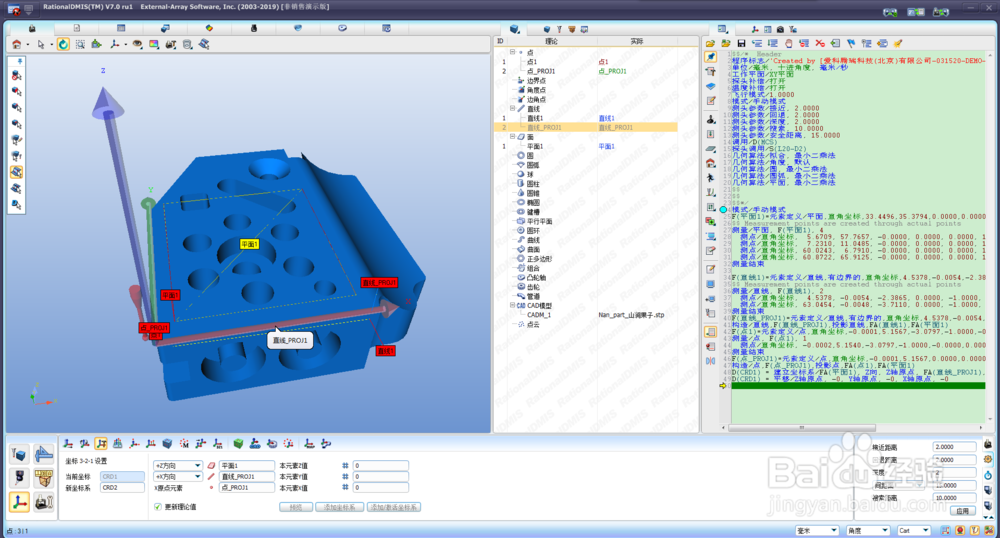Click the open folder icon in program toolbar
This screenshot has height=538, width=1000.
coord(710,43)
